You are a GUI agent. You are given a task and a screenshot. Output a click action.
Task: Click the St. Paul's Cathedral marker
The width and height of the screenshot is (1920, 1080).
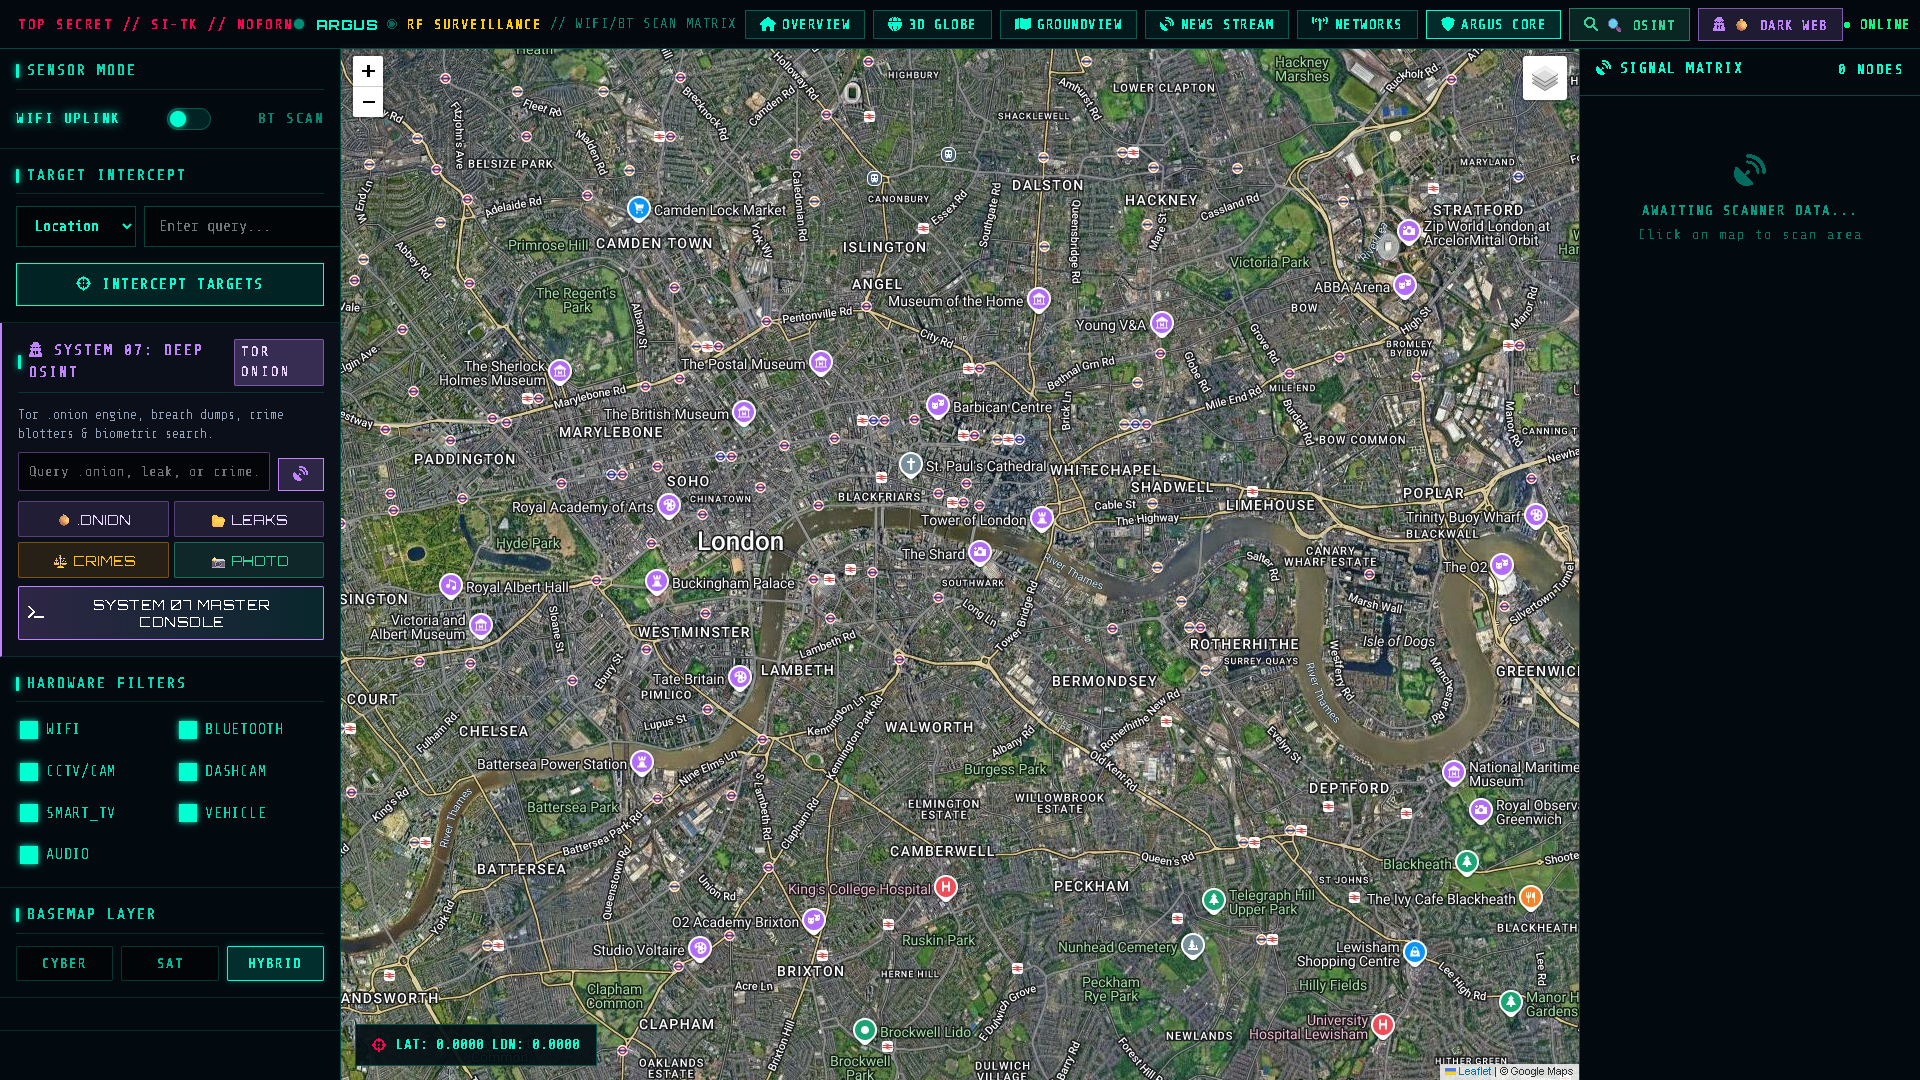(910, 464)
